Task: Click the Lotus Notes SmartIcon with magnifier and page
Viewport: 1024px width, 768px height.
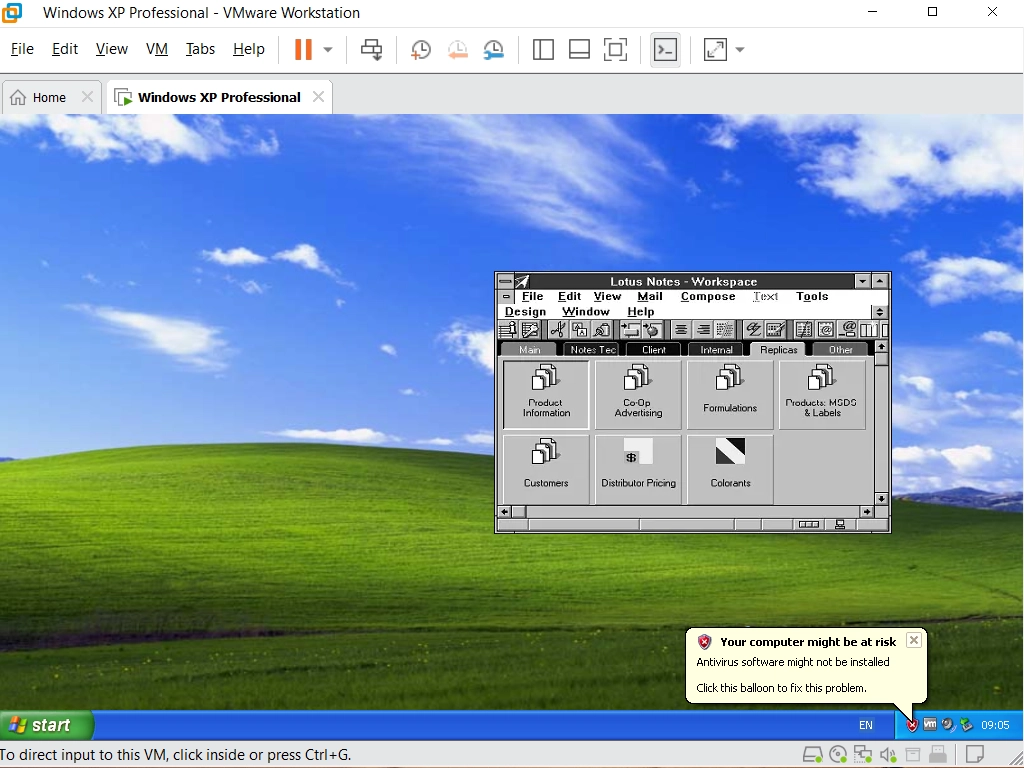Action: 601,330
